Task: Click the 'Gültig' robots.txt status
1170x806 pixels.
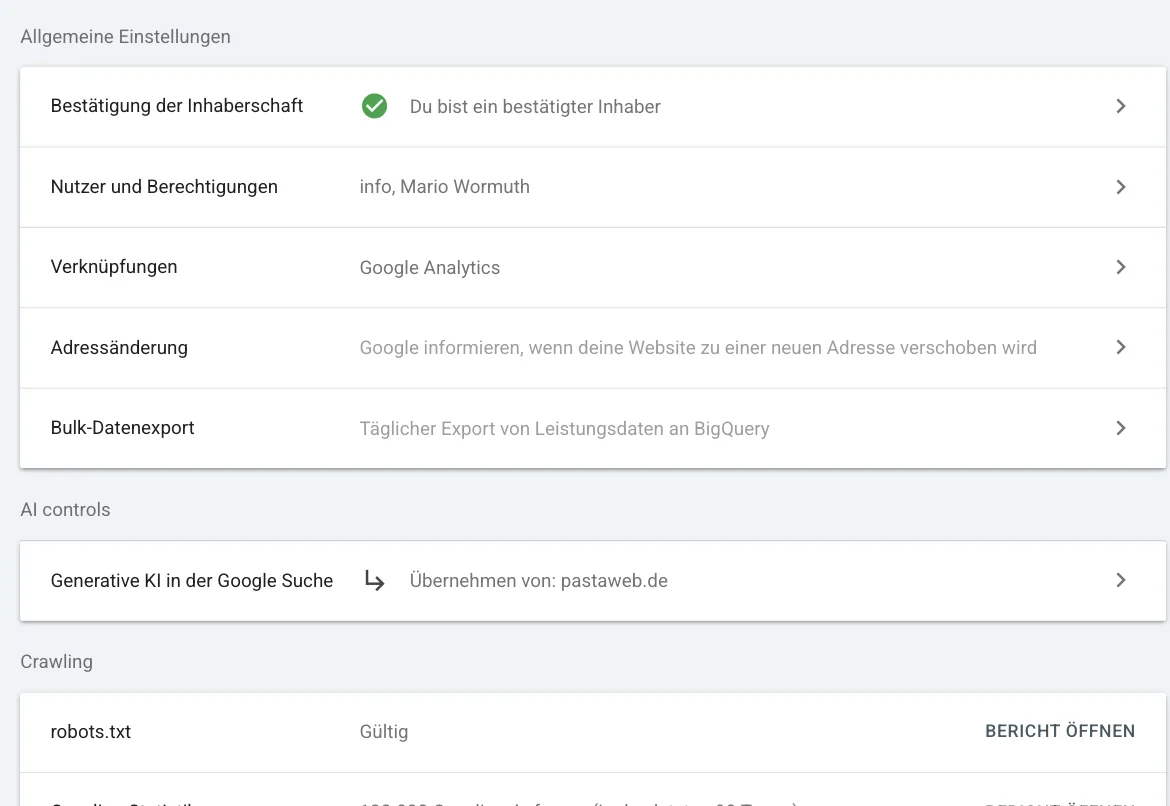Action: point(384,732)
